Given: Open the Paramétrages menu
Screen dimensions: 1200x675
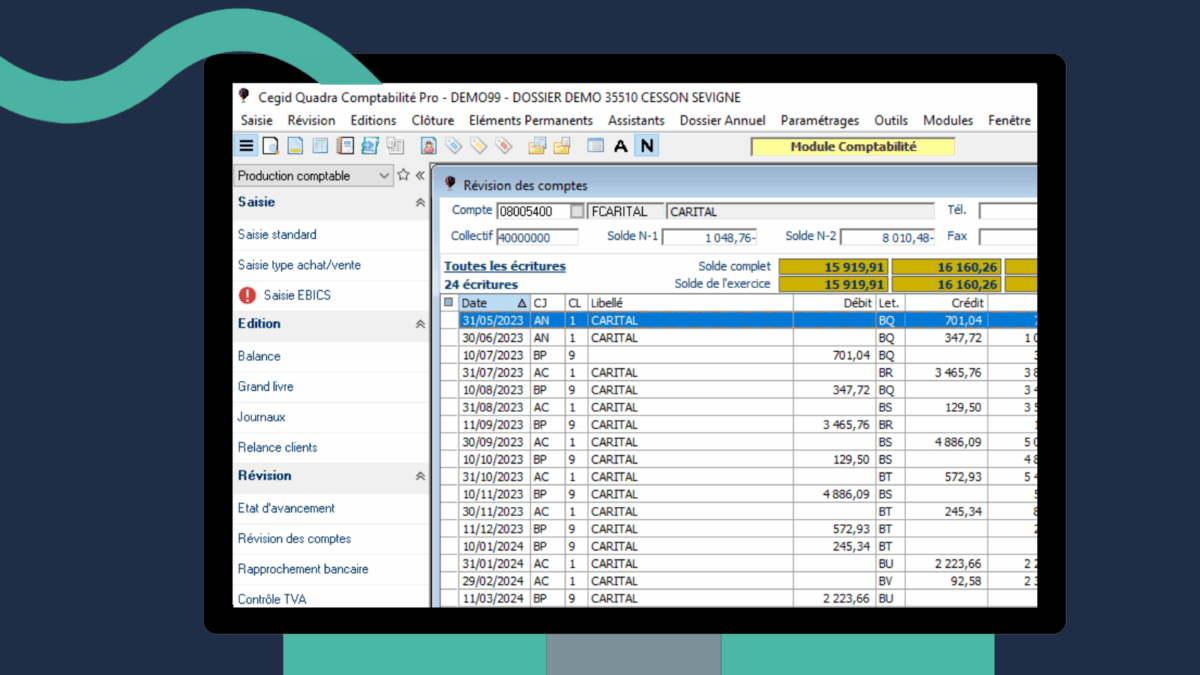Looking at the screenshot, I should tap(819, 120).
